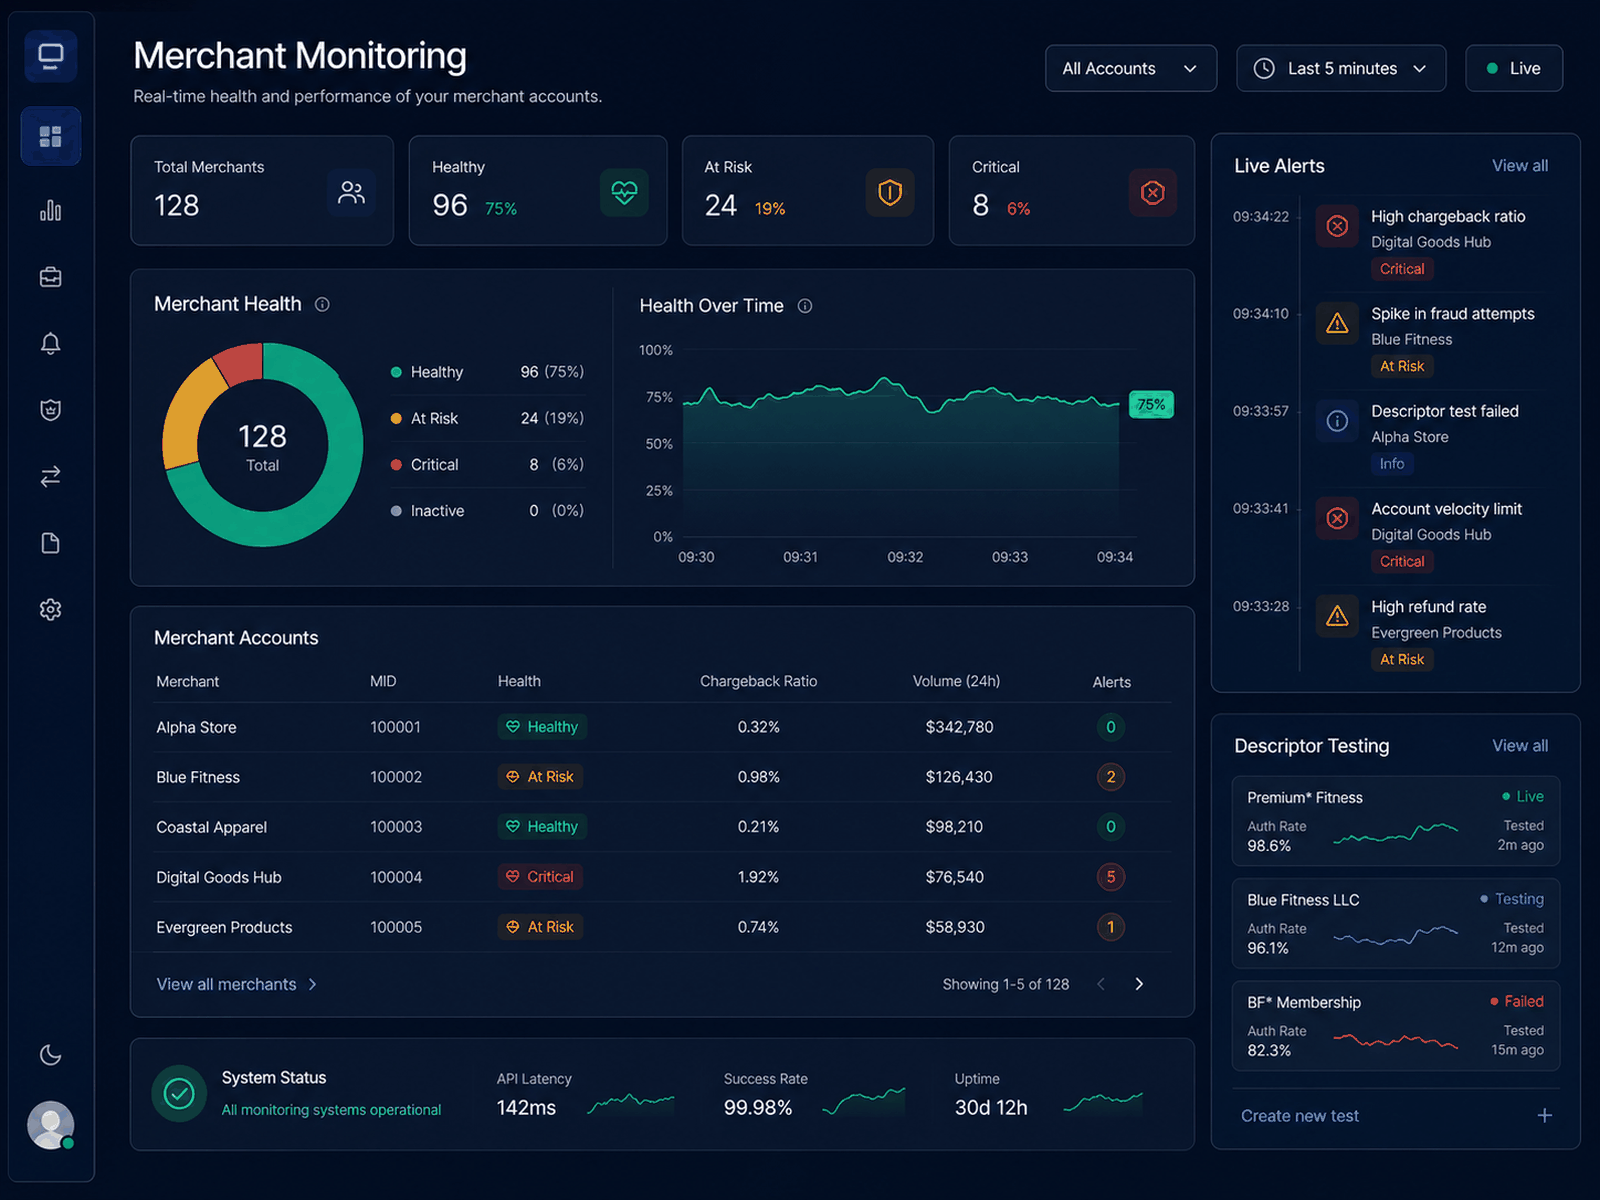This screenshot has height=1200, width=1600.
Task: Open the transfer arrows sidebar icon
Action: (51, 476)
